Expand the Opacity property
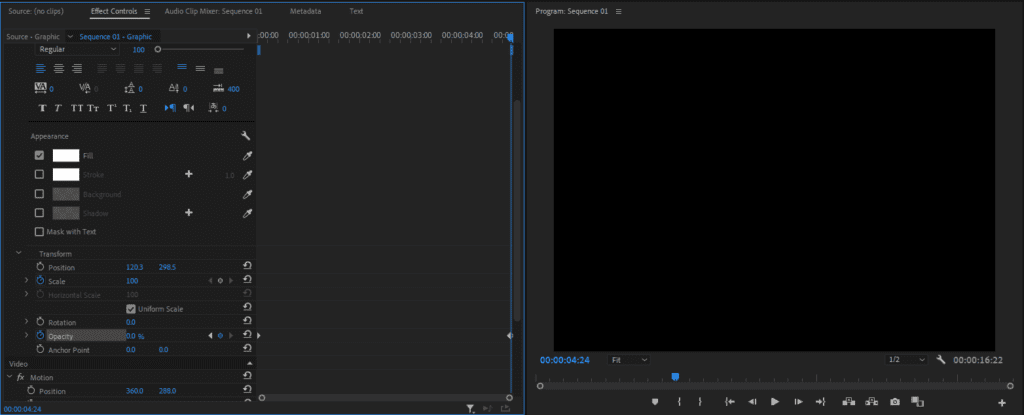Image resolution: width=1024 pixels, height=415 pixels. (26, 335)
